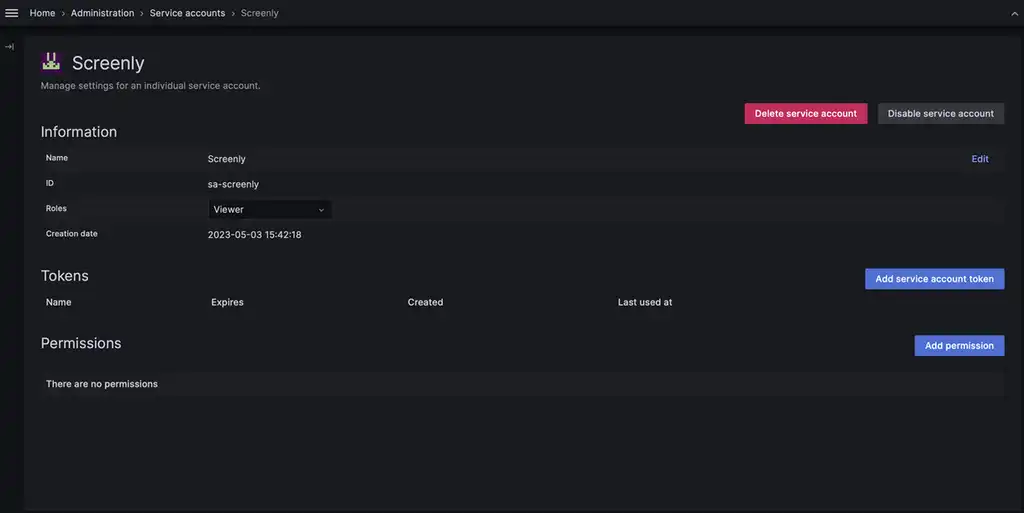Collapse top bar with chevron icon

[1014, 14]
